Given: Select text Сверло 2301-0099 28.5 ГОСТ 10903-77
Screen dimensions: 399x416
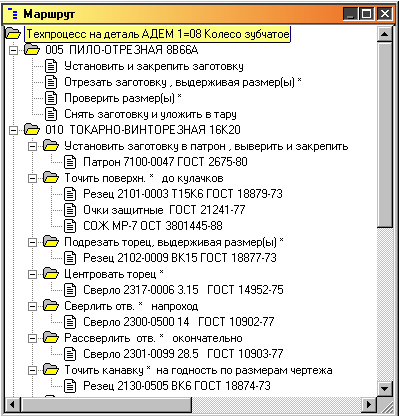Looking at the screenshot, I should point(183,354).
